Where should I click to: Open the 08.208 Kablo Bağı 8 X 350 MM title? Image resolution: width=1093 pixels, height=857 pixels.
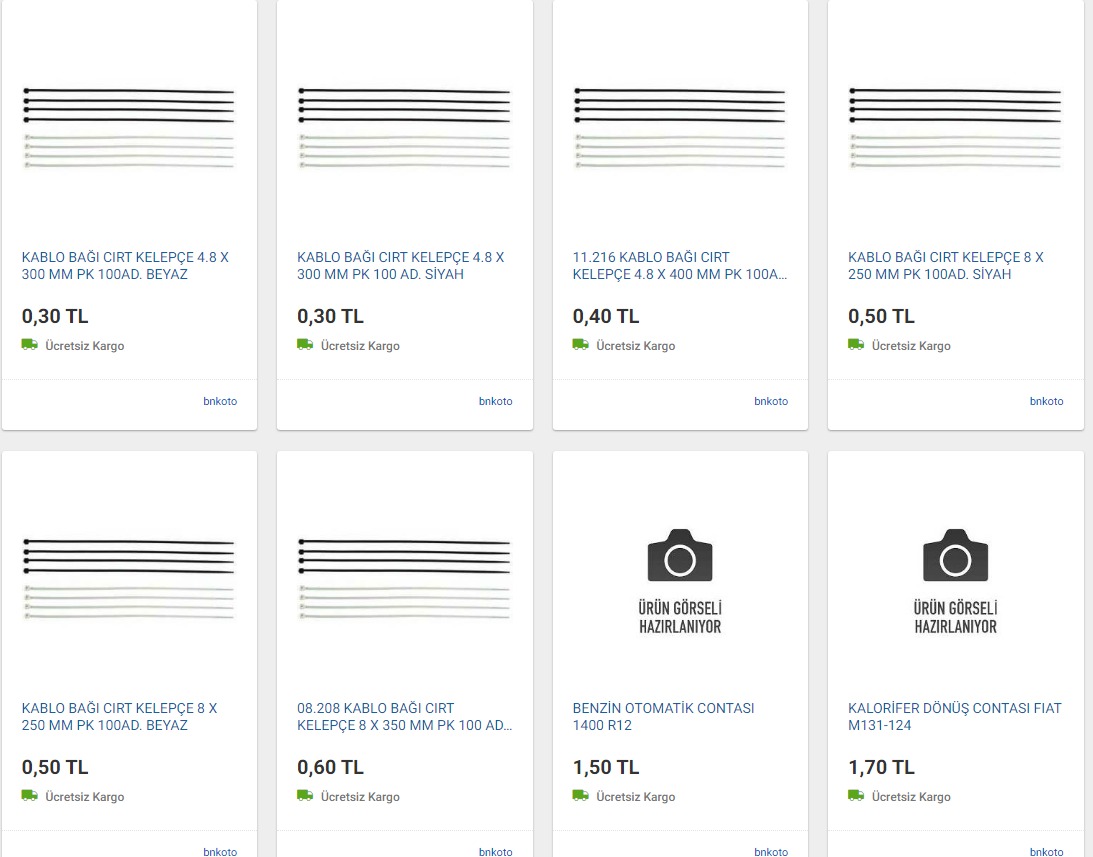pyautogui.click(x=404, y=716)
